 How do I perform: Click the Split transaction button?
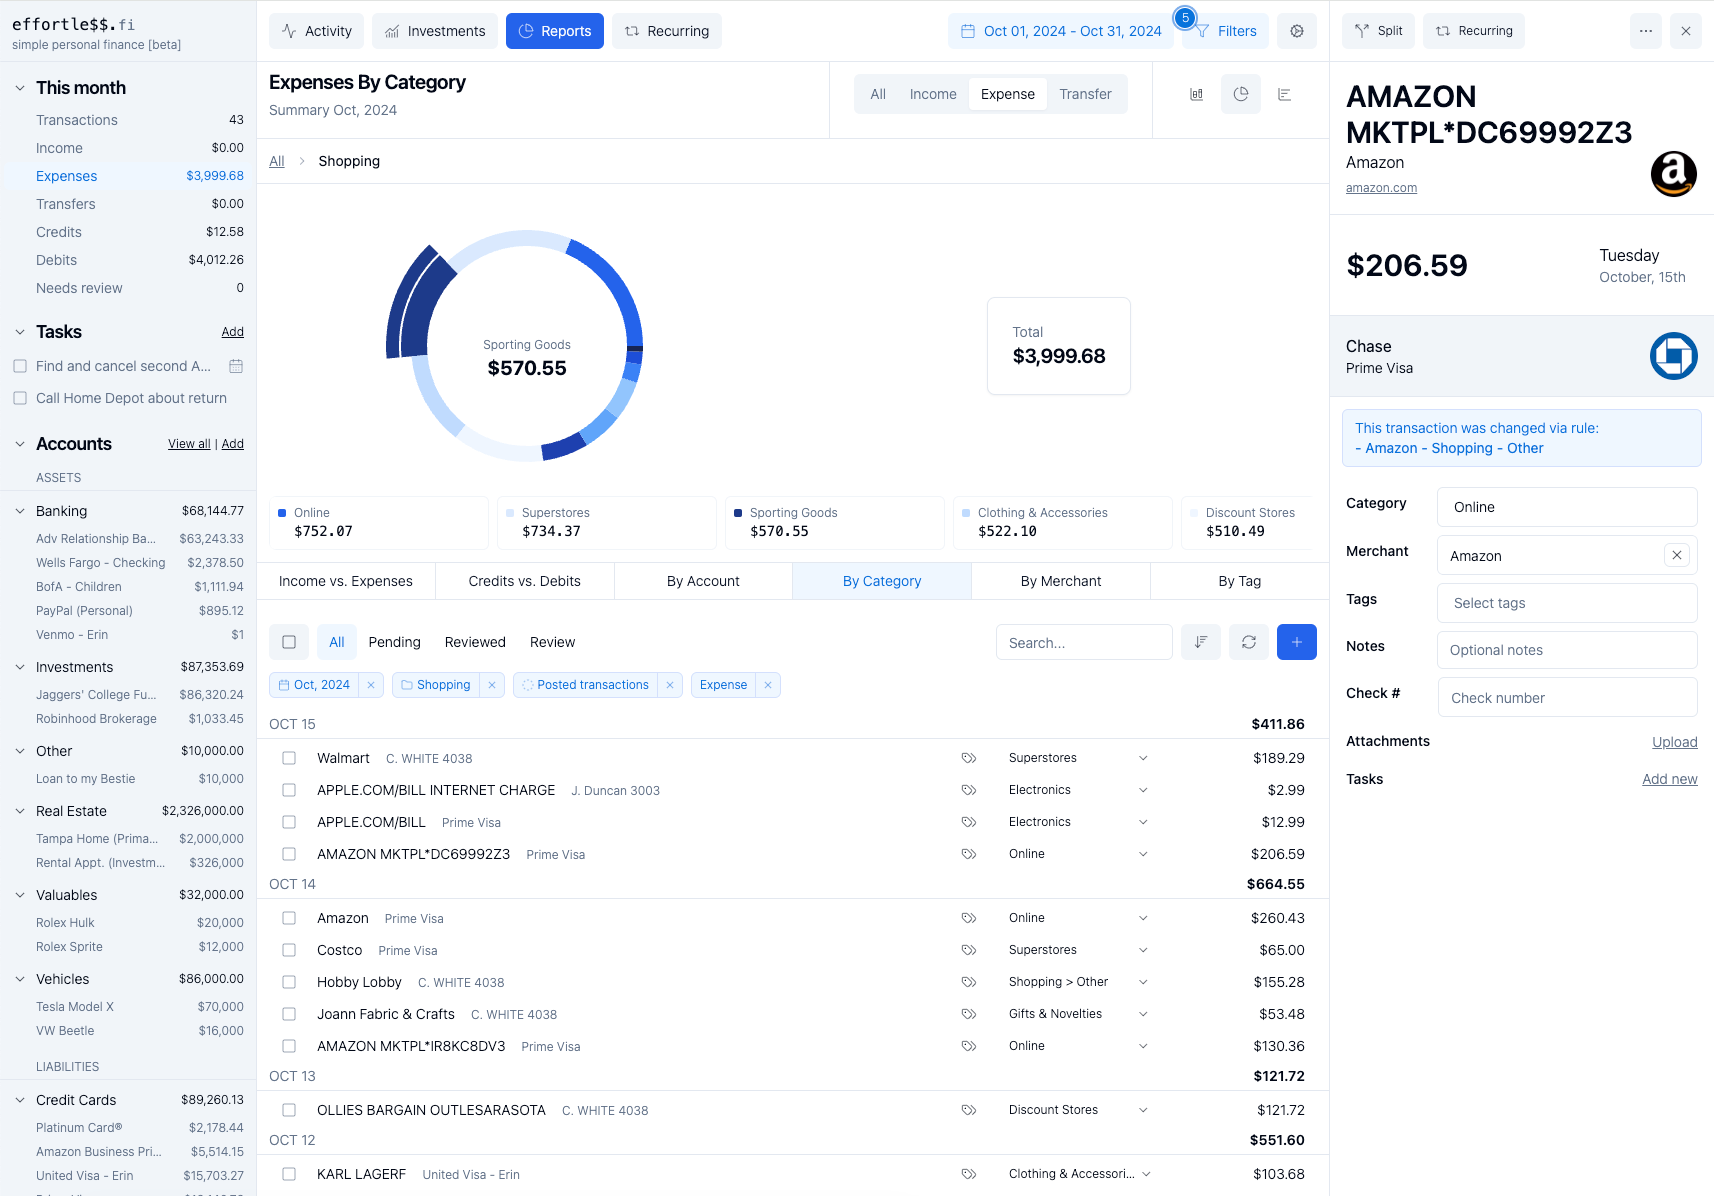1378,31
